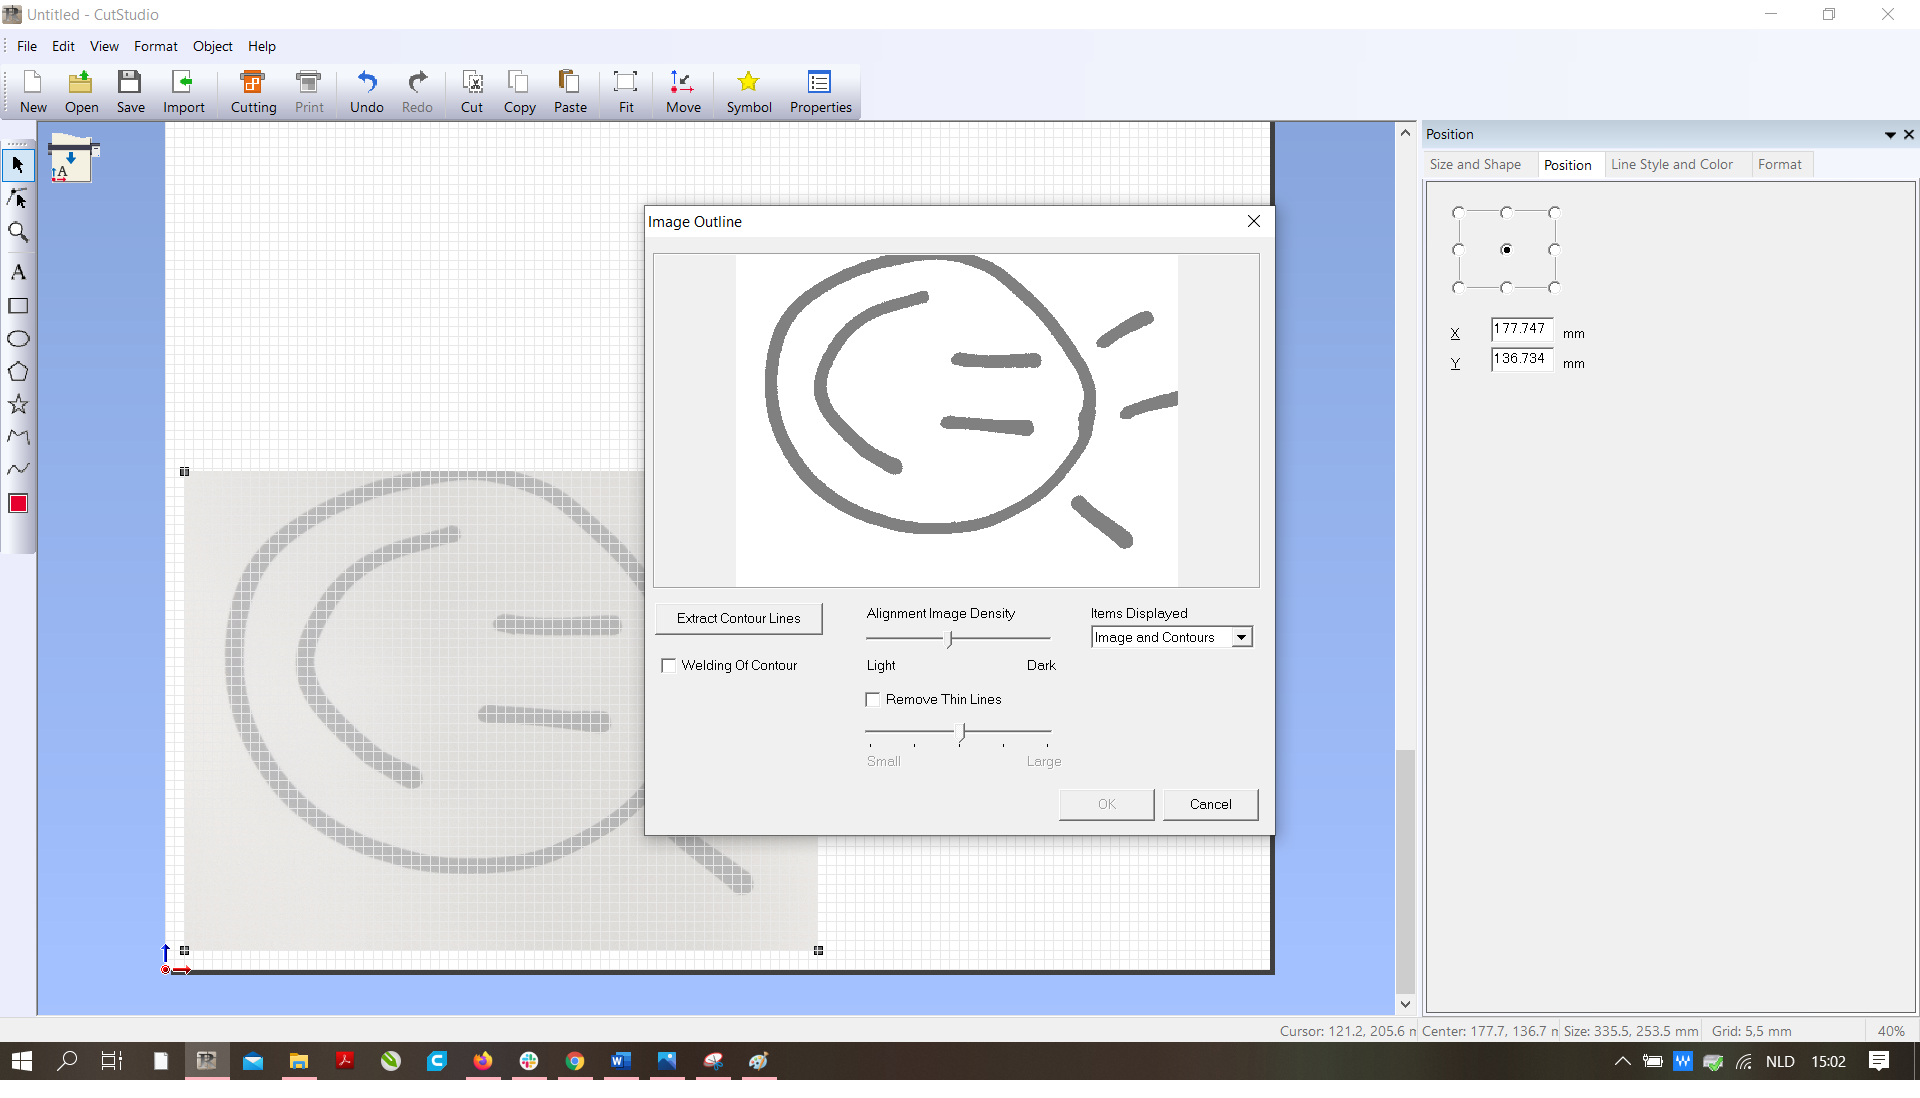Select the middle-left reference point radio button
Viewport: 1920px width, 1098px height.
tap(1458, 250)
